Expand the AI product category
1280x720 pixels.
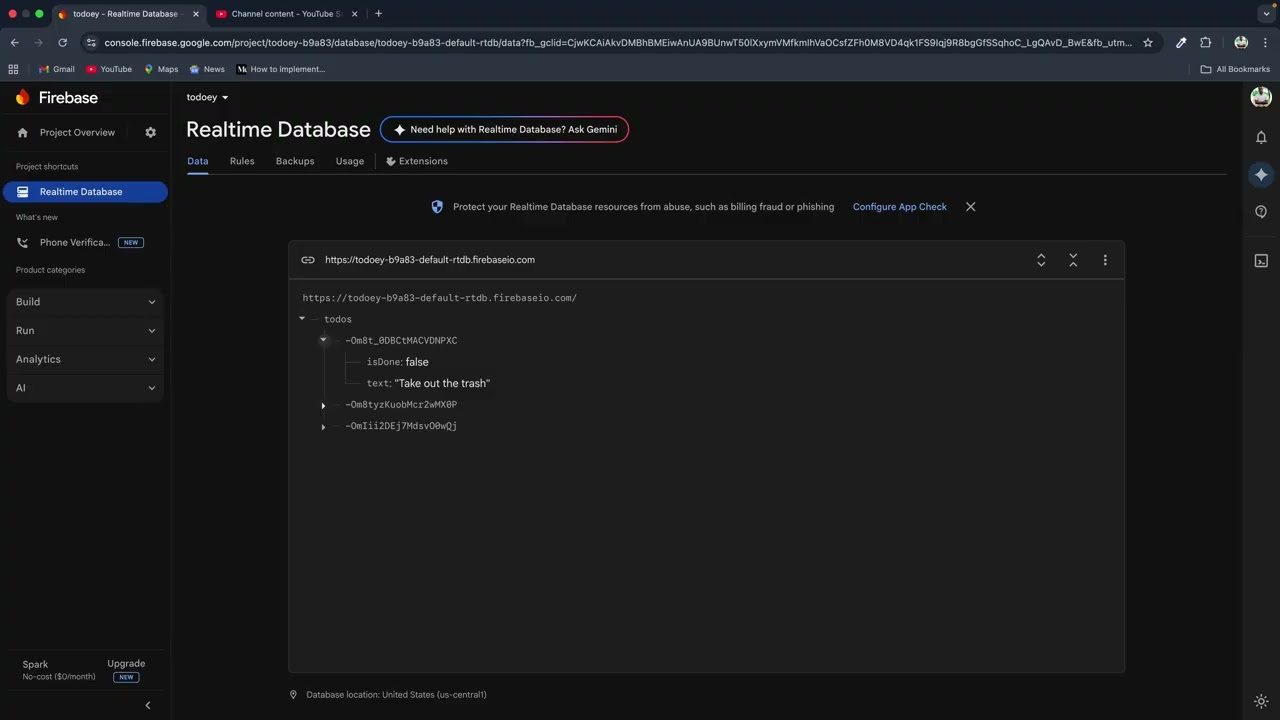(86, 388)
